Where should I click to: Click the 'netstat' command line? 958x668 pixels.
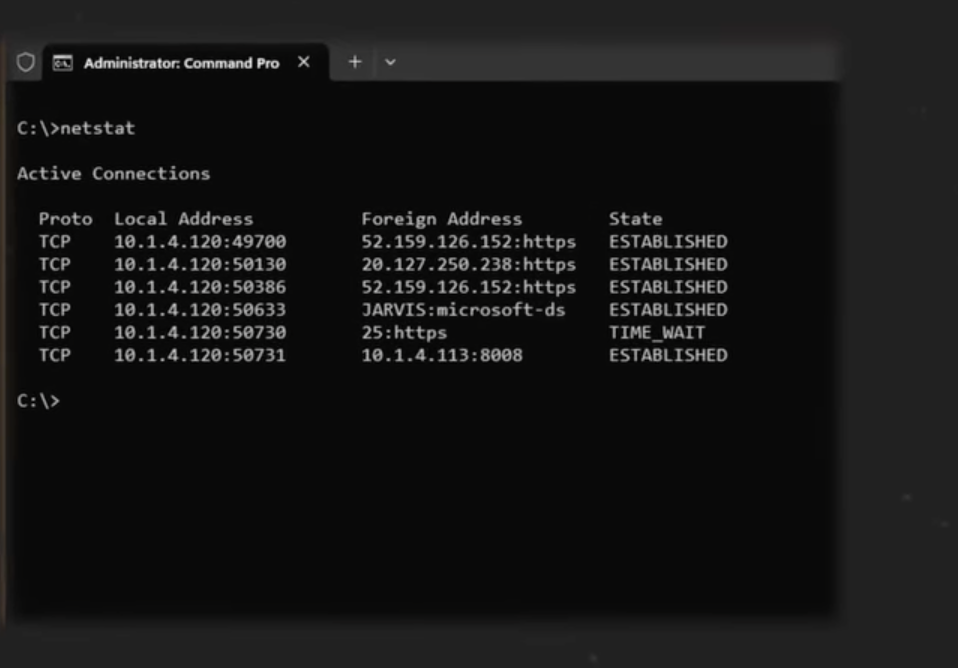click(x=76, y=128)
